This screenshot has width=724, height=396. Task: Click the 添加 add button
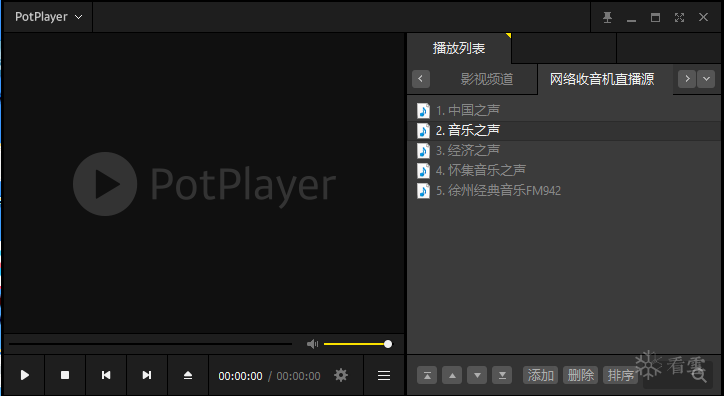pos(540,375)
